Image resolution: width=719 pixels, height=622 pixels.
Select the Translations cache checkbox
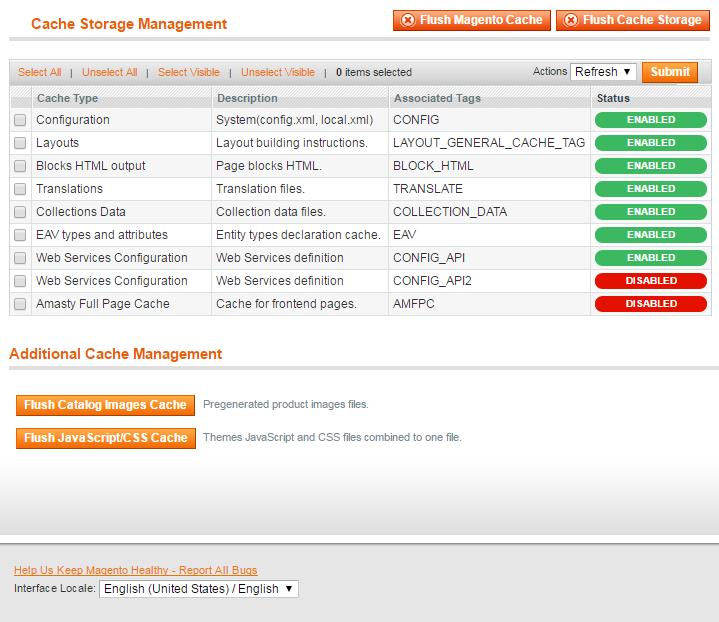20,189
